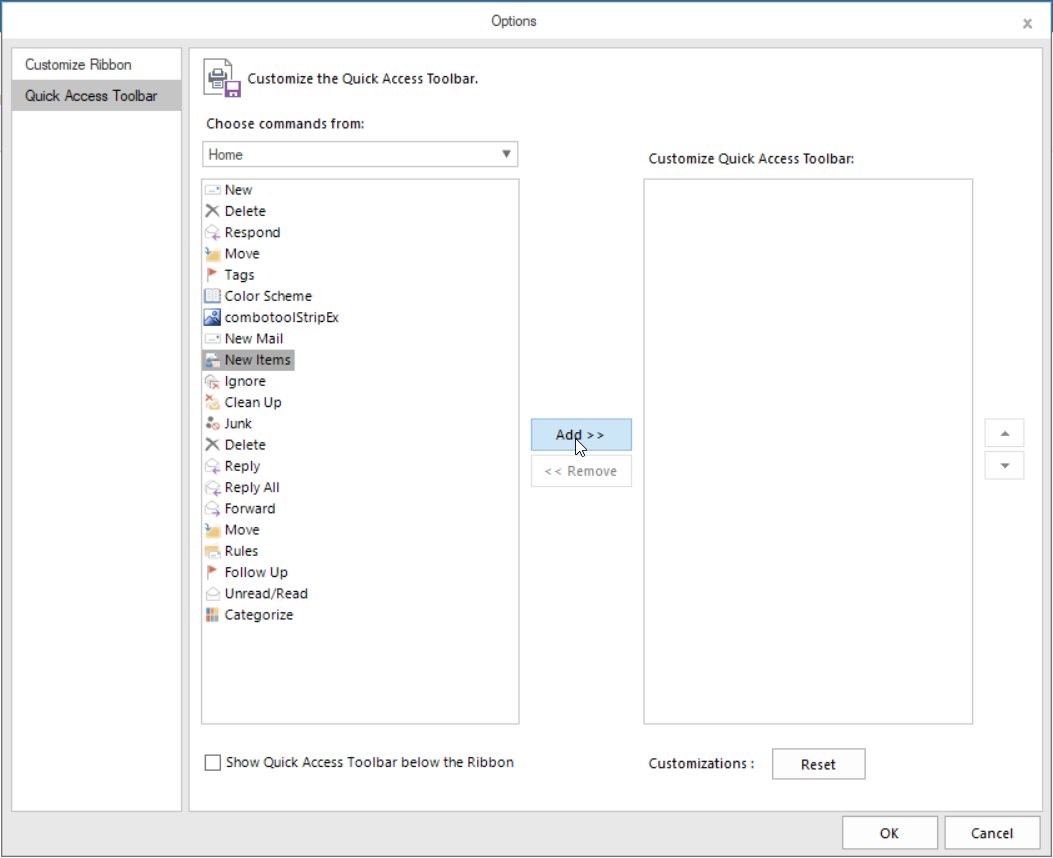
Task: Select the Follow Up command
Action: (x=255, y=572)
